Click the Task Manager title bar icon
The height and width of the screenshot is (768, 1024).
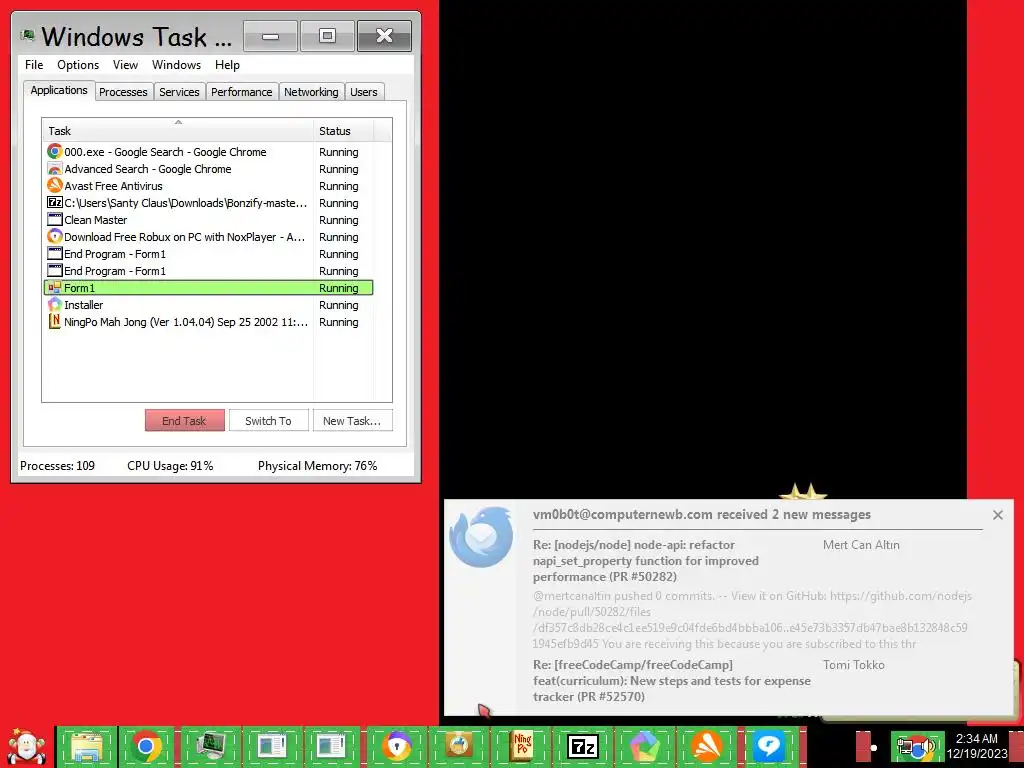pyautogui.click(x=27, y=35)
